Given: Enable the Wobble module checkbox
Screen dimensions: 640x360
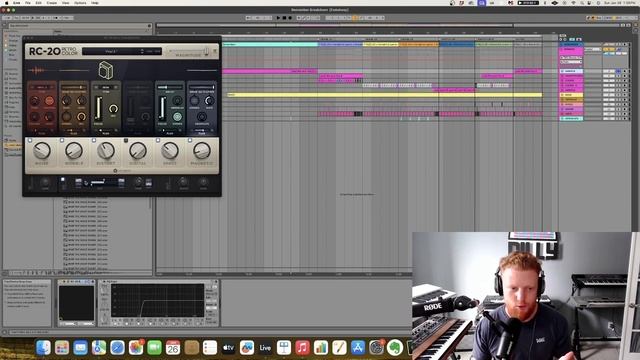Looking at the screenshot, I should tap(62, 140).
